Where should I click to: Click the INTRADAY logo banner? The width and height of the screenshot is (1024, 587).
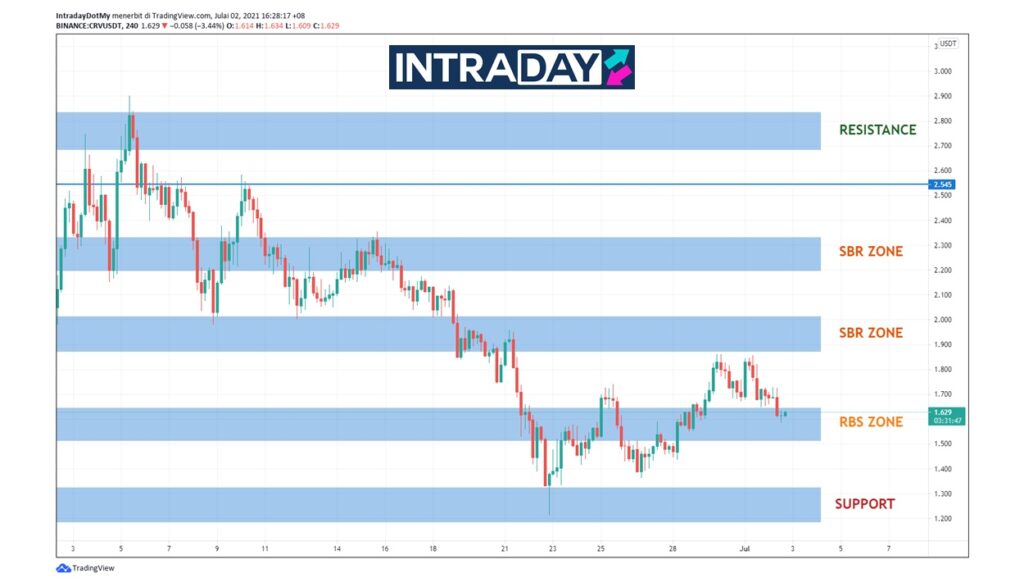(511, 67)
